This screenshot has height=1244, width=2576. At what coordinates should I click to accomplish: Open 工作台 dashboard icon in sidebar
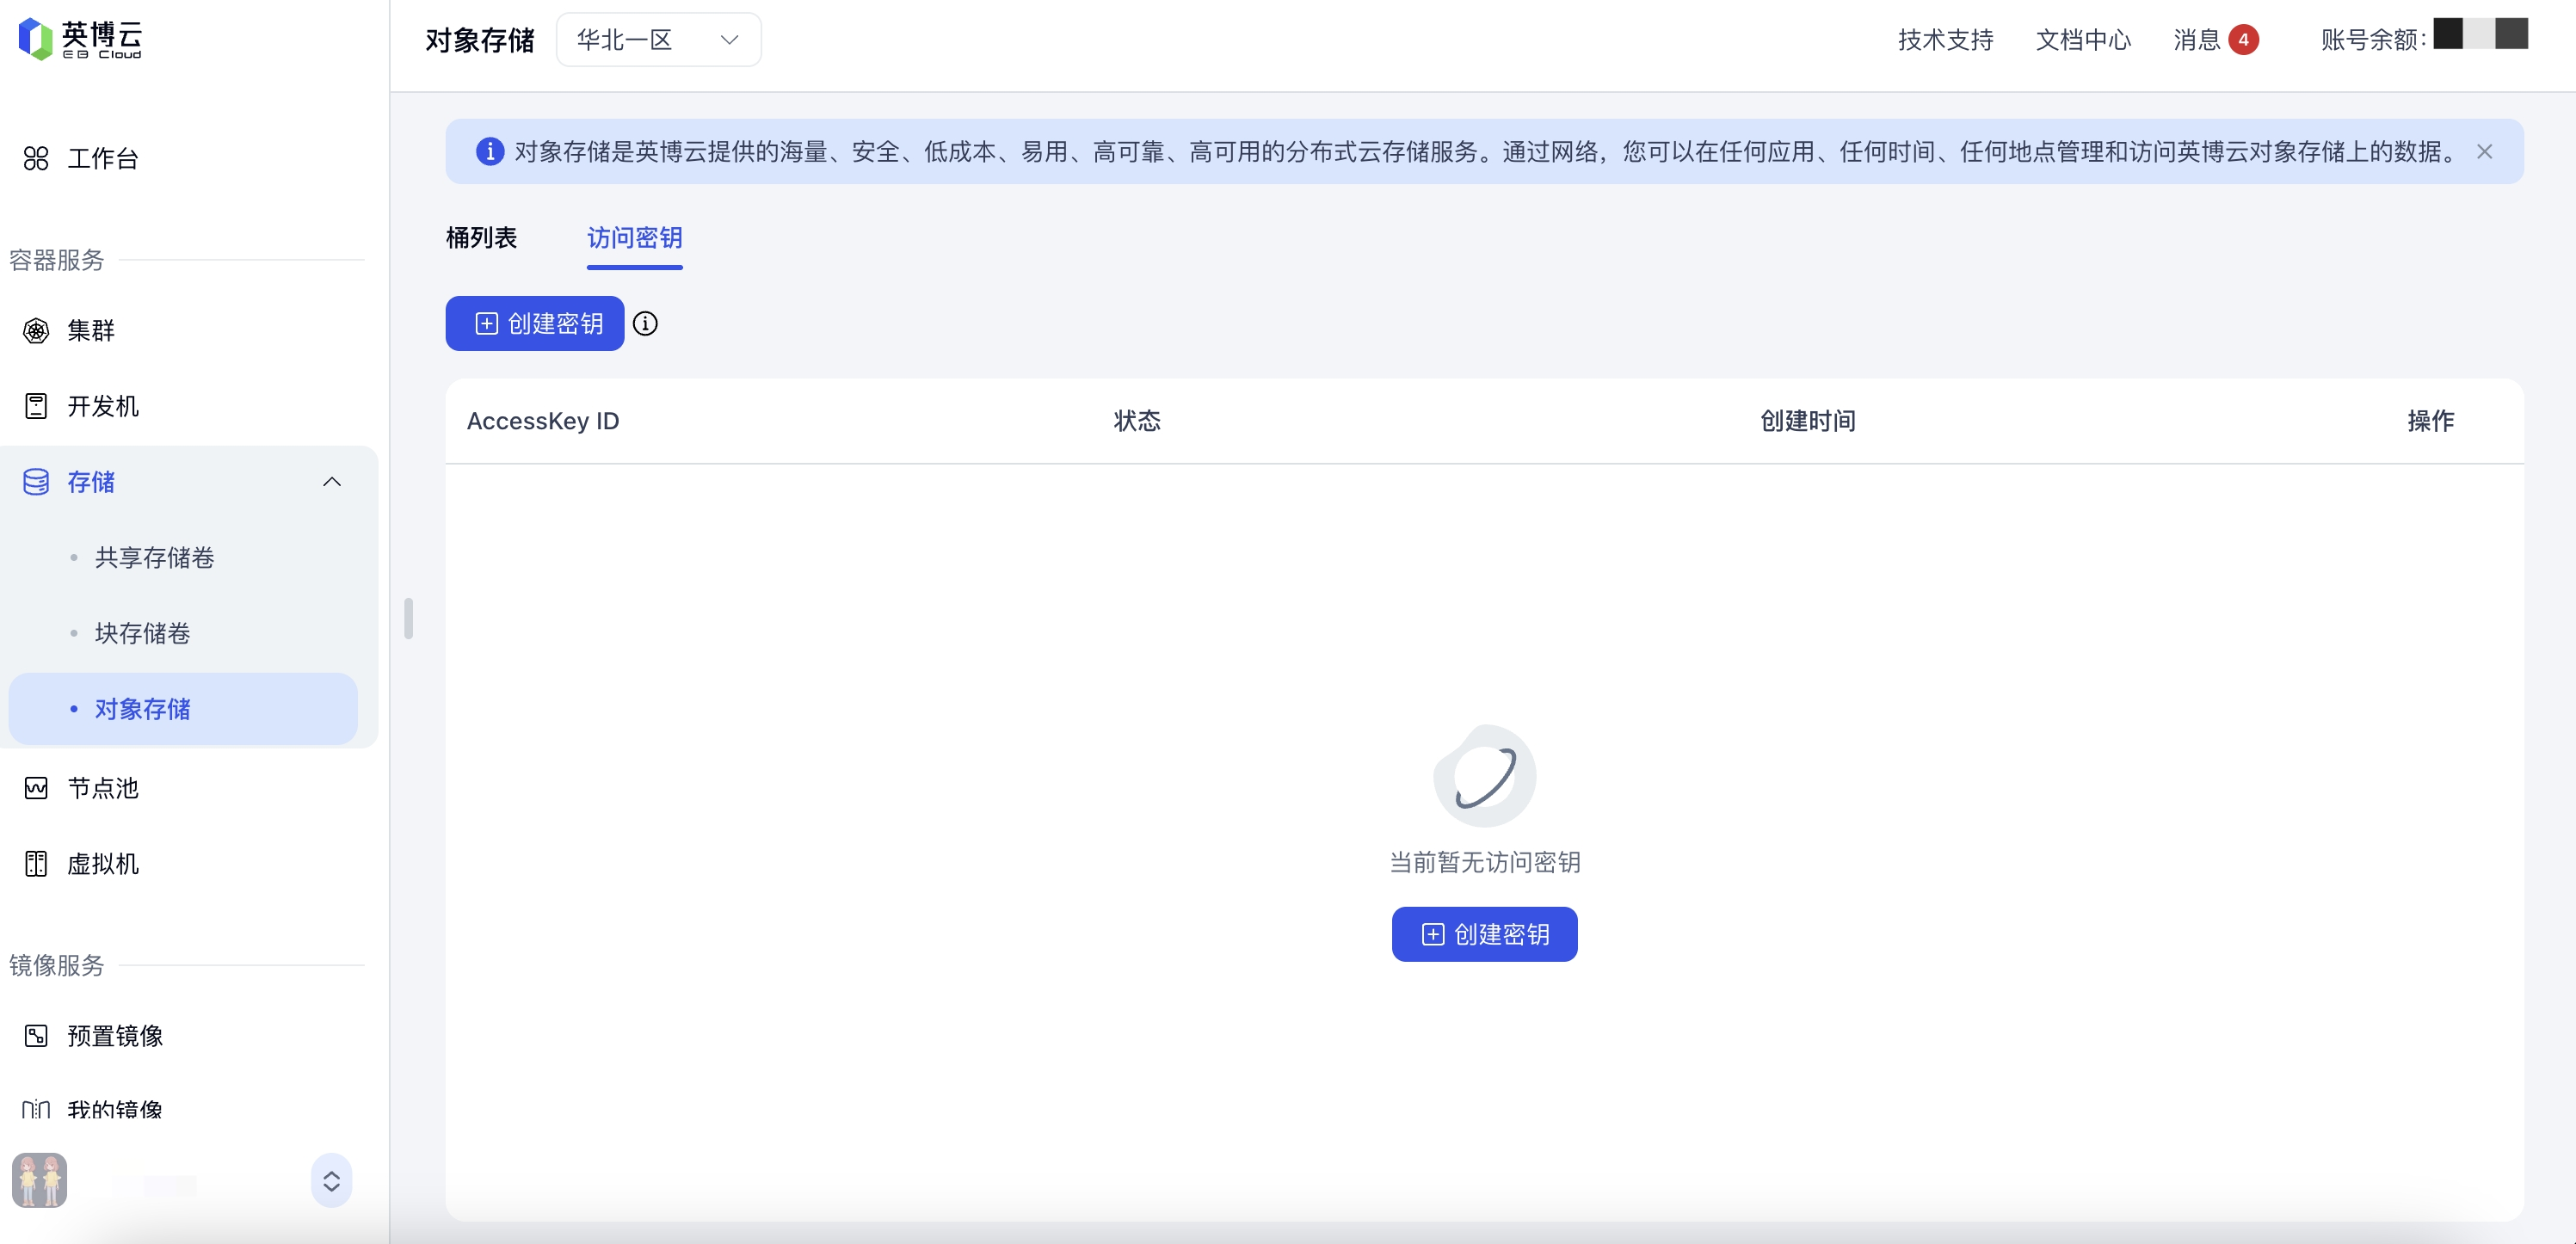click(36, 158)
